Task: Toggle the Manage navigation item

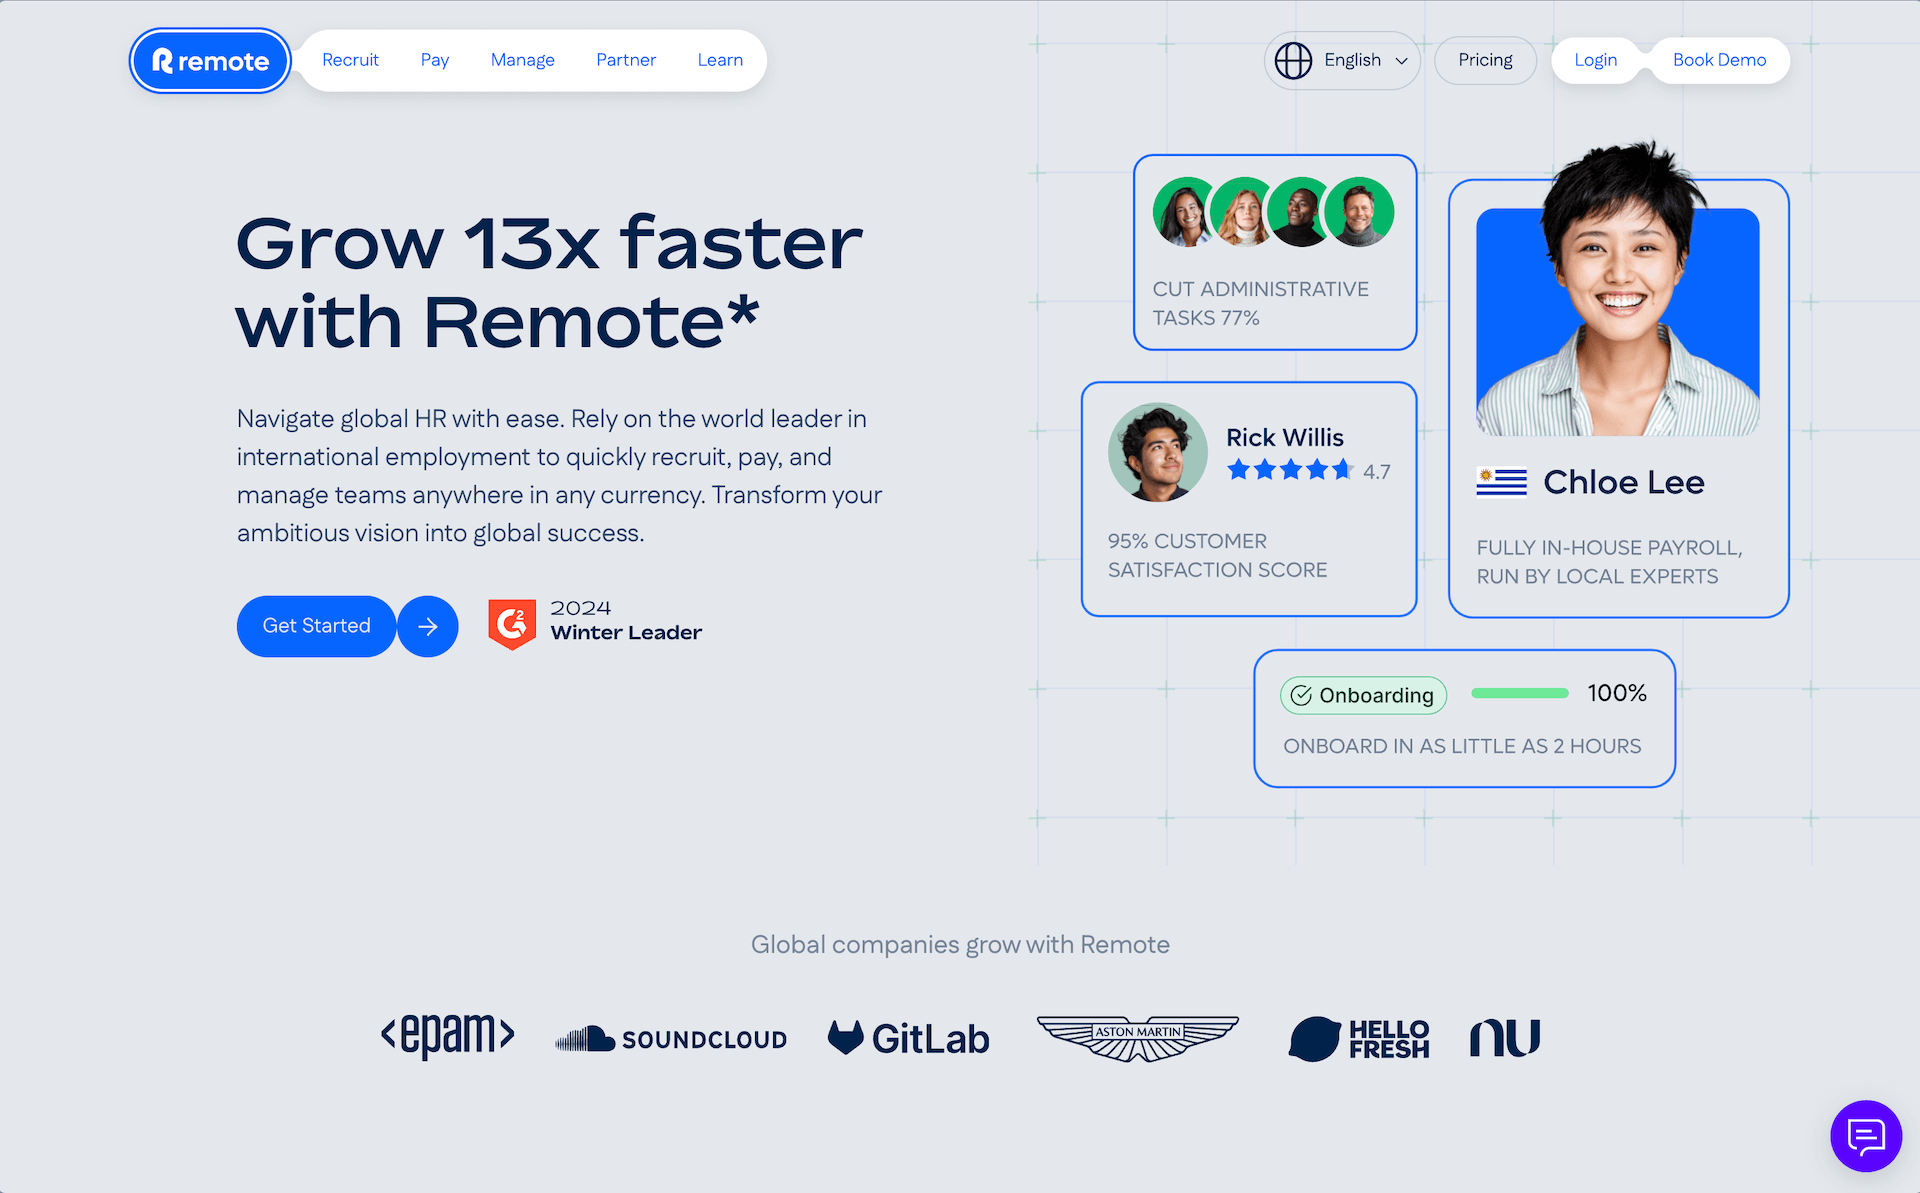Action: (522, 59)
